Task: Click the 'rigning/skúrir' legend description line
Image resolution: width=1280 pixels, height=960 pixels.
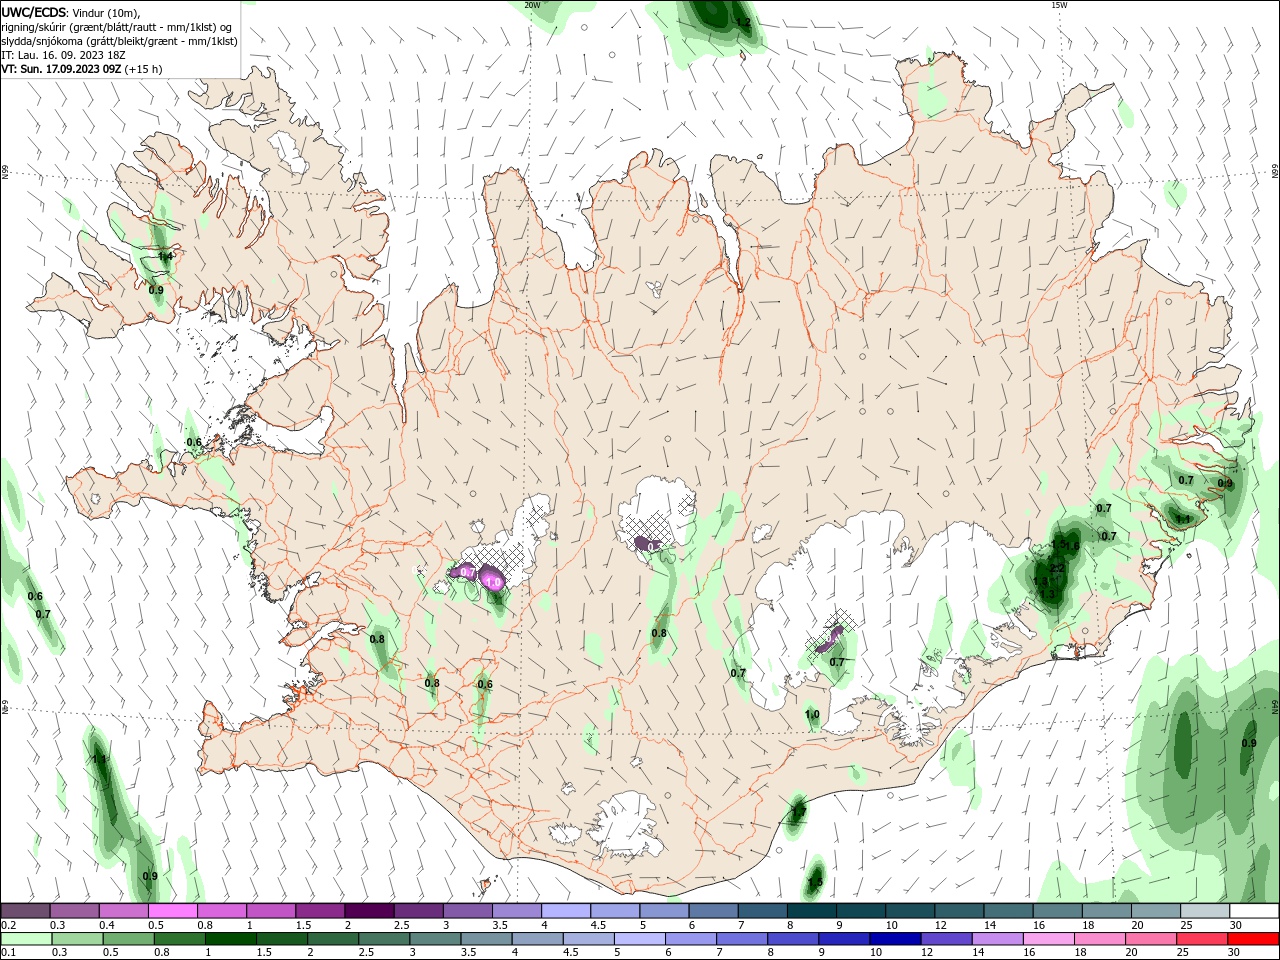Action: [117, 27]
